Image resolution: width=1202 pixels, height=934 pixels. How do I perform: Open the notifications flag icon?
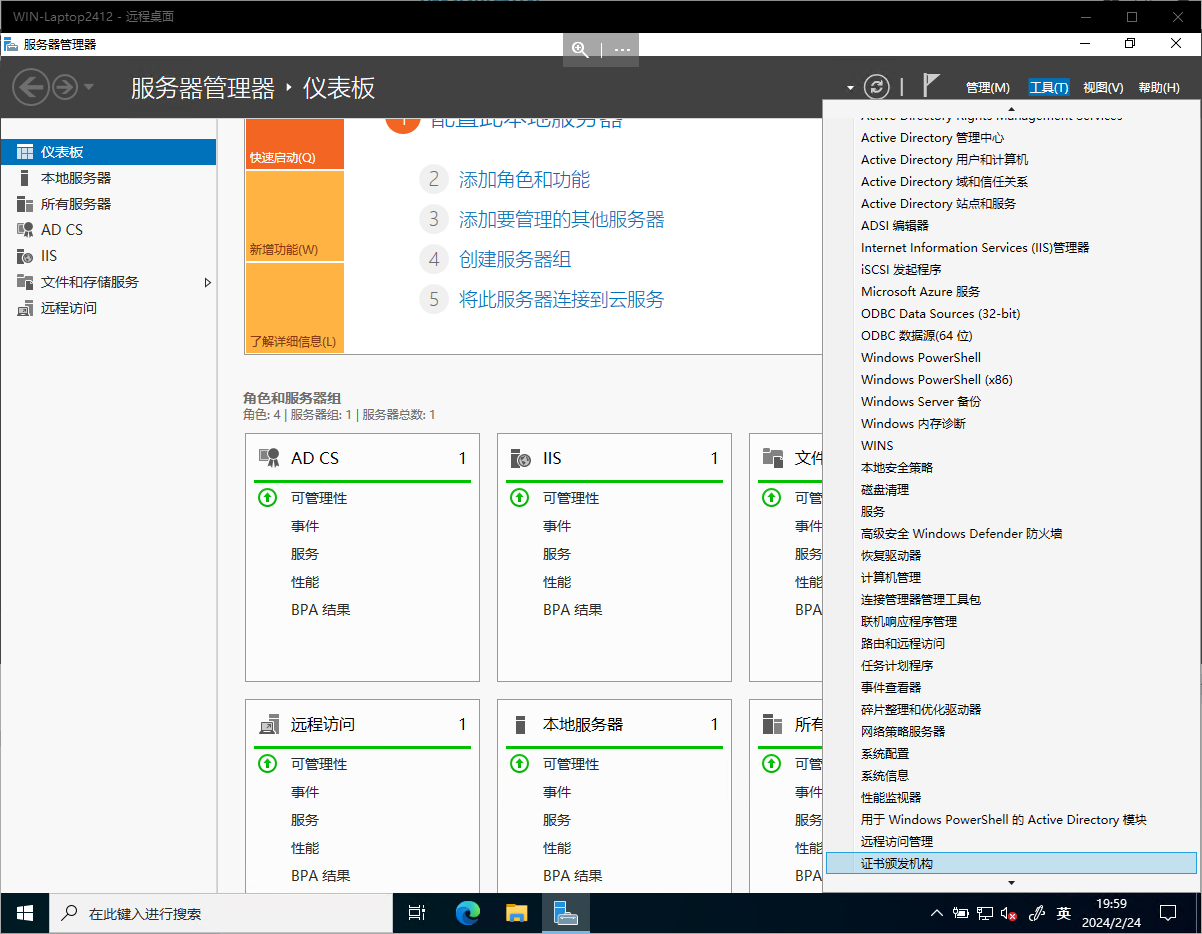931,86
